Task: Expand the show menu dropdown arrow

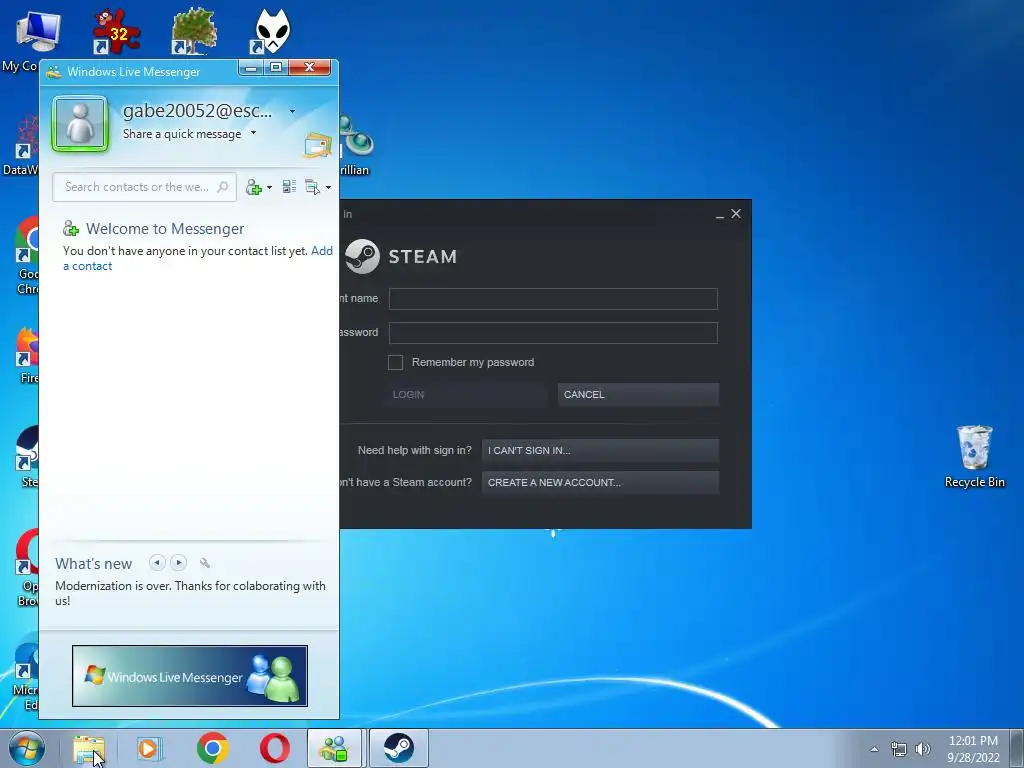Action: tap(328, 188)
